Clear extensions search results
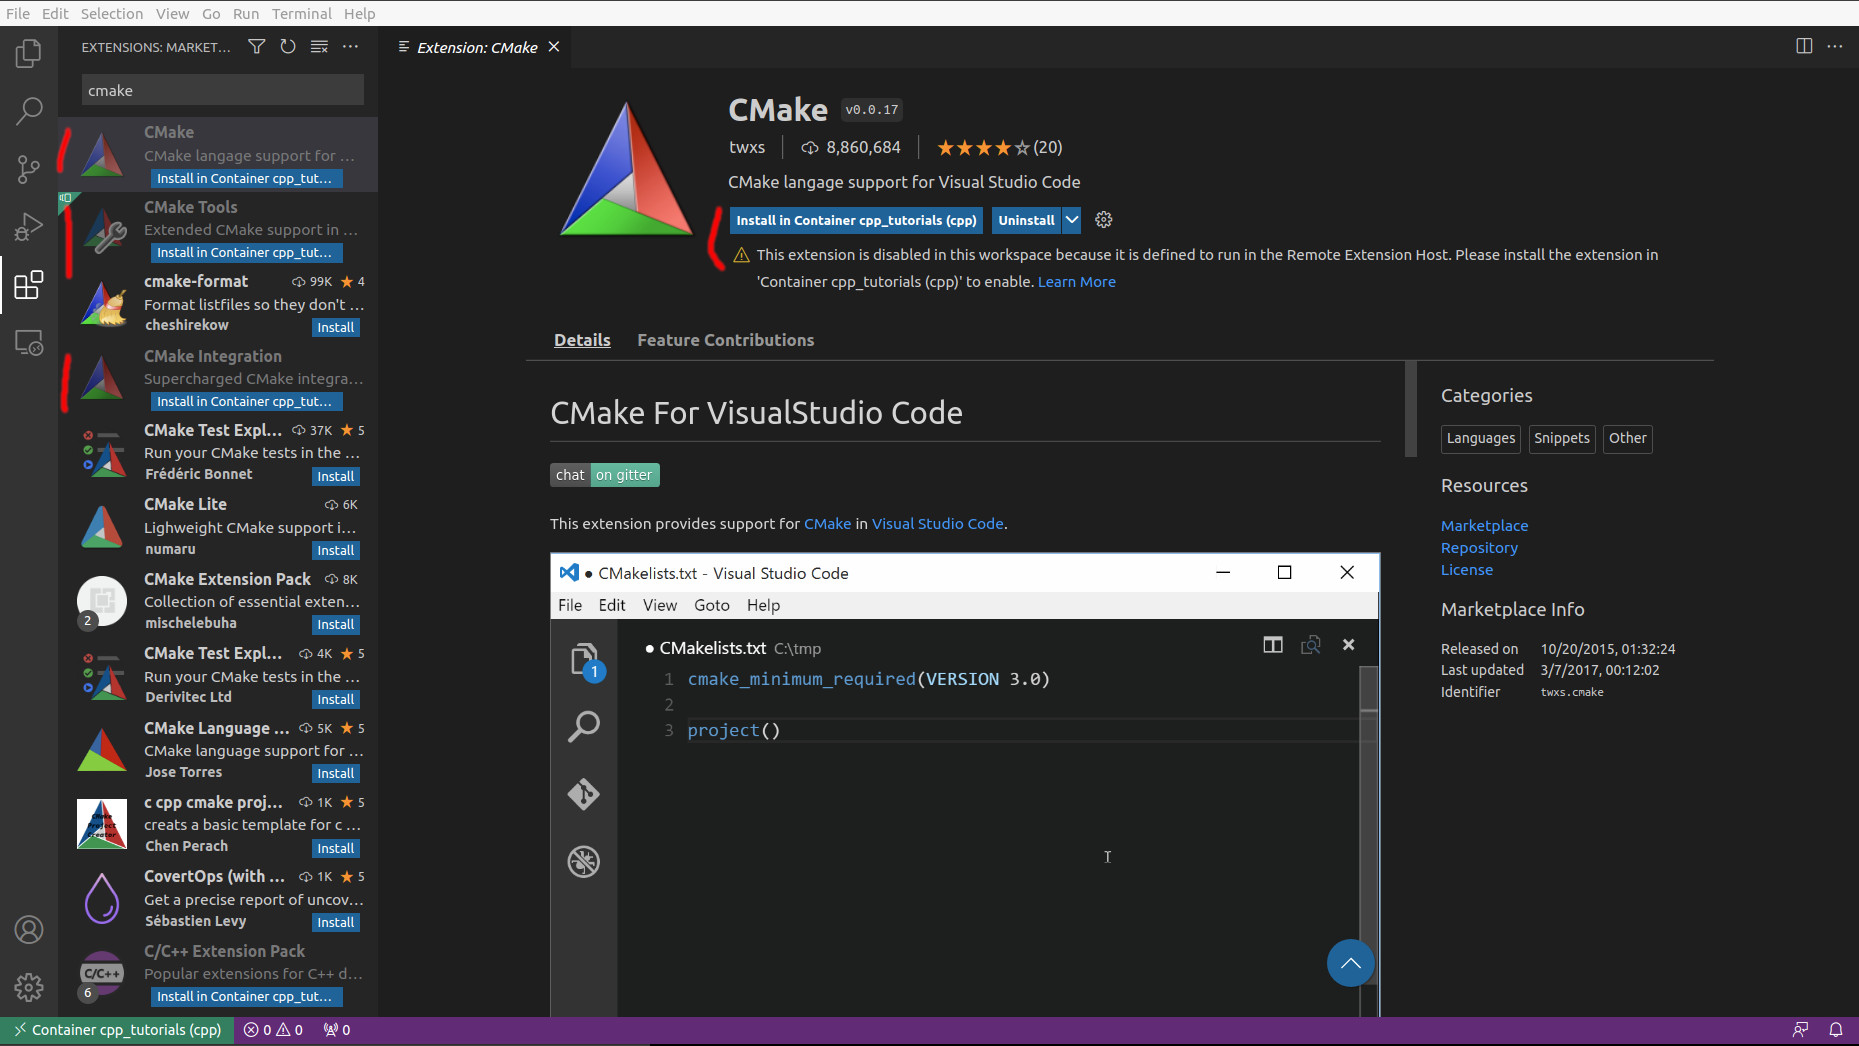 [x=319, y=47]
